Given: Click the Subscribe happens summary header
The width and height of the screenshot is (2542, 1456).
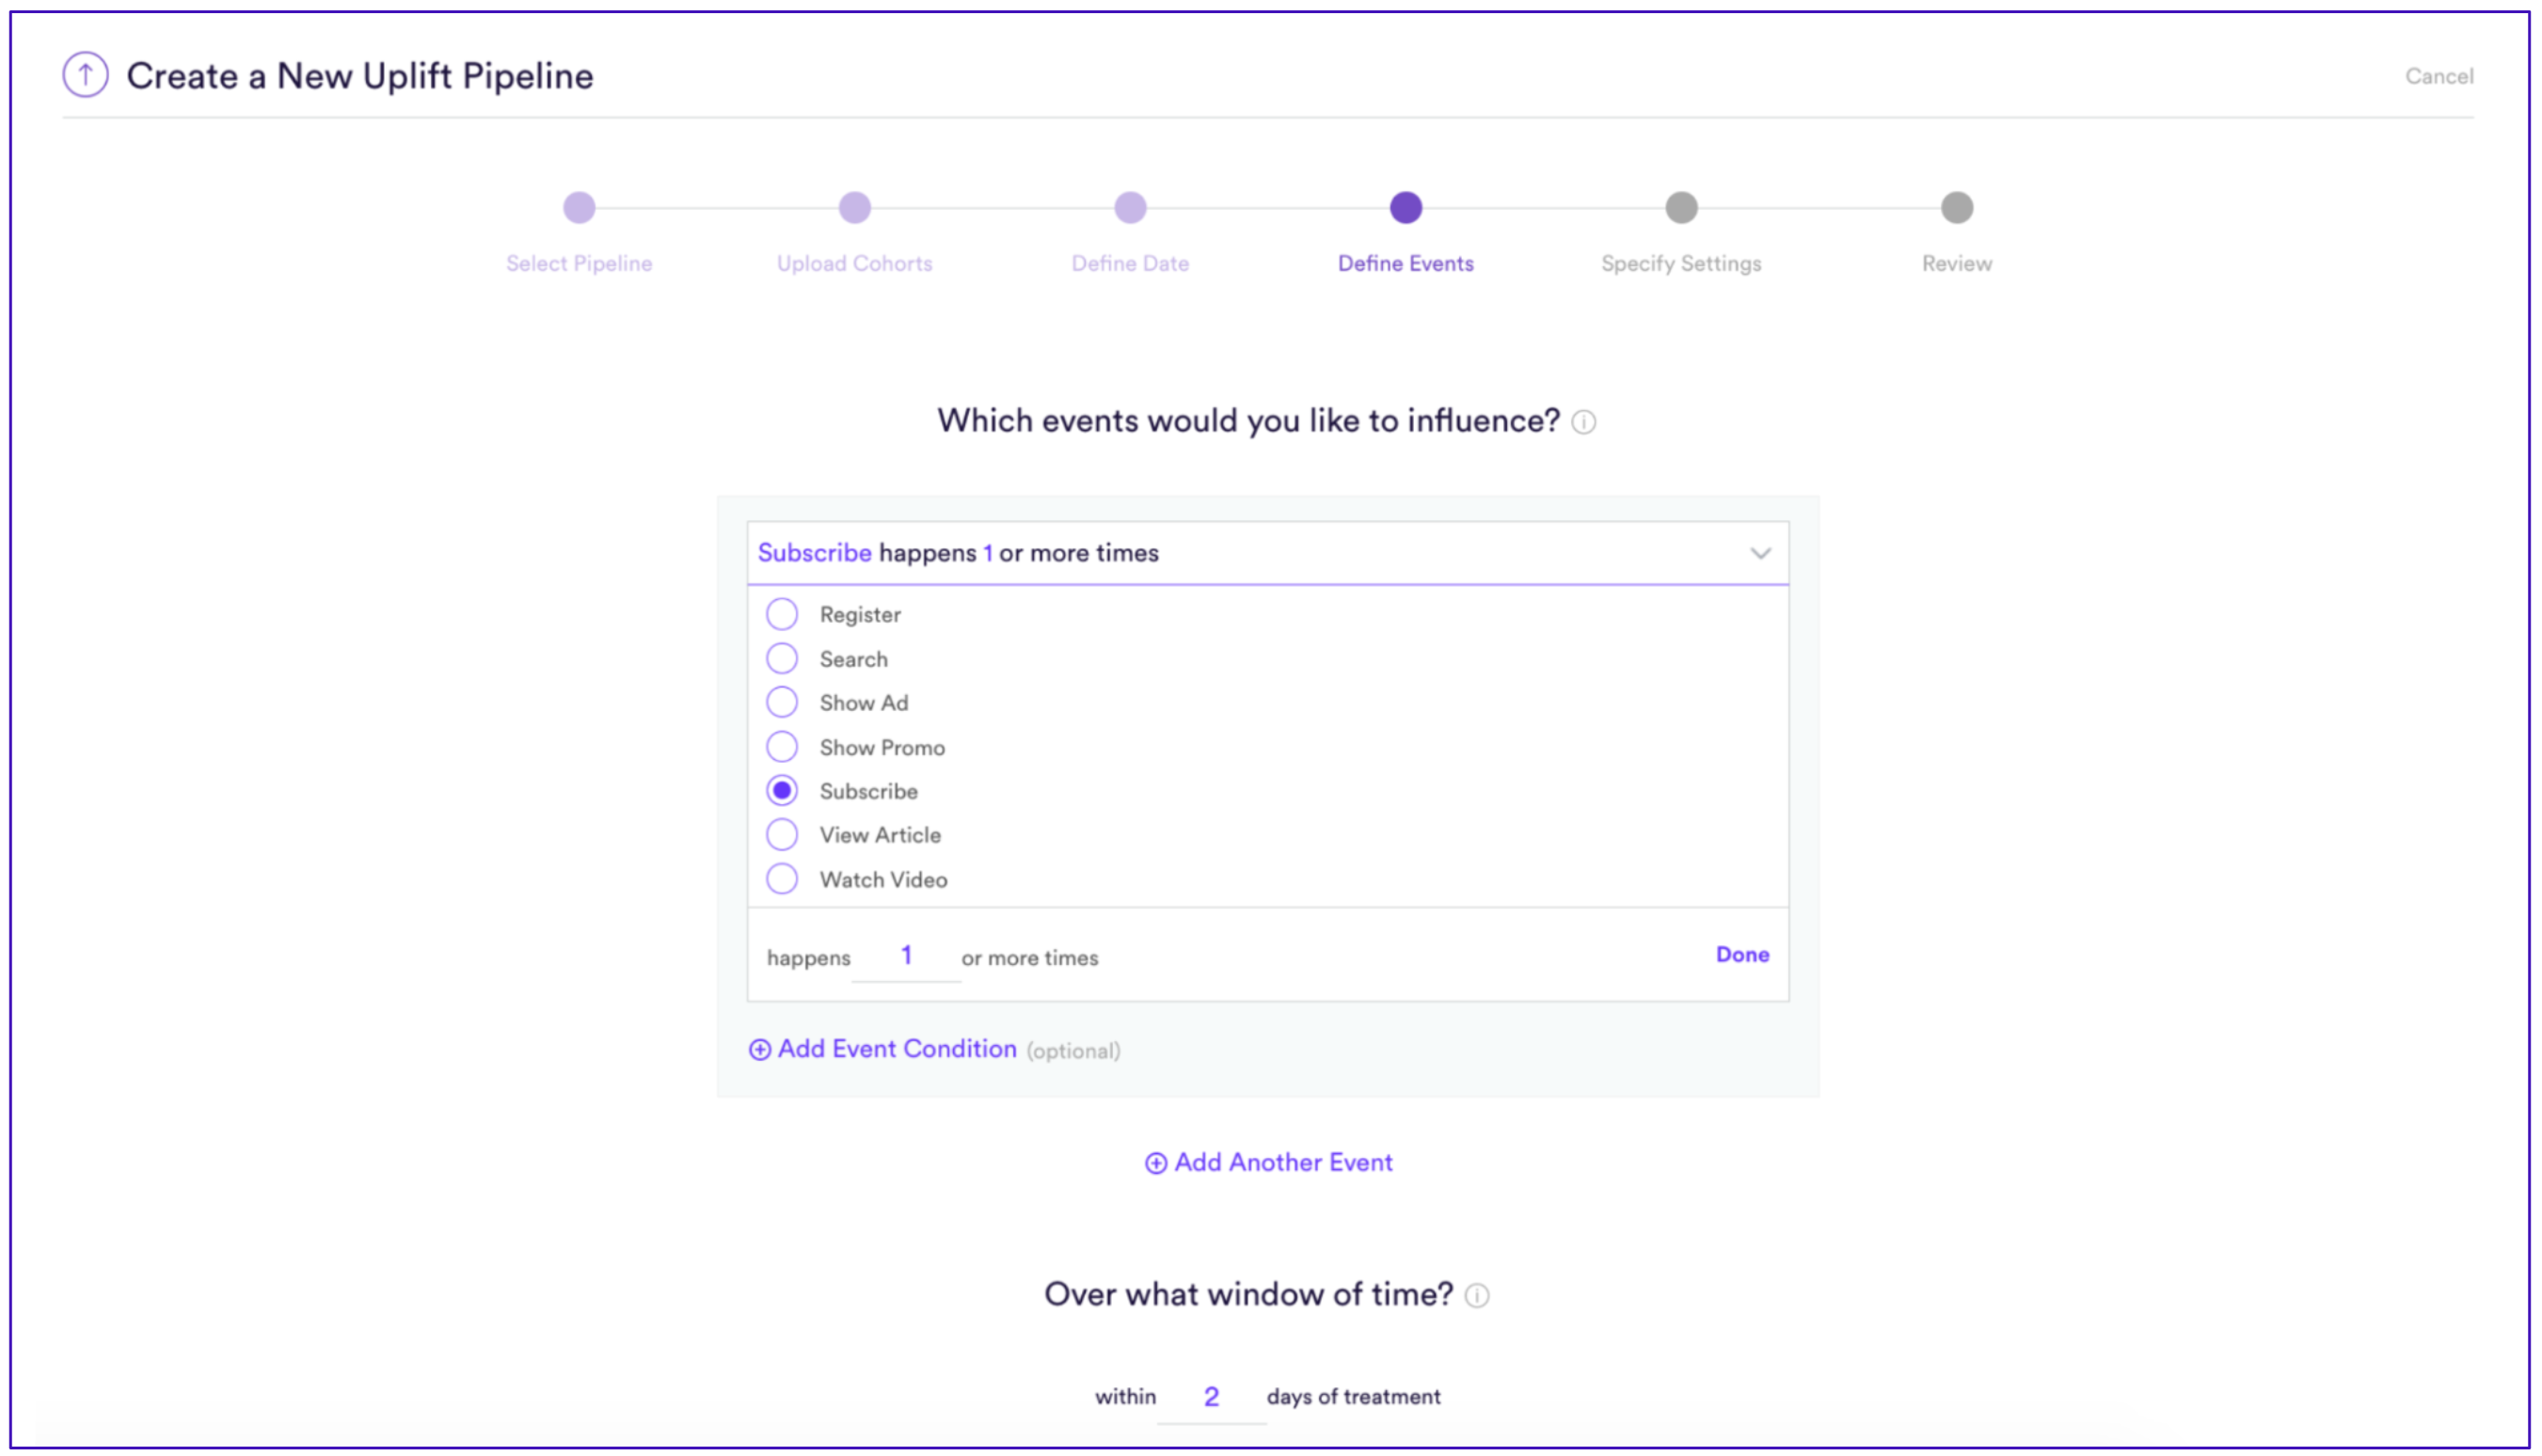Looking at the screenshot, I should 1268,553.
